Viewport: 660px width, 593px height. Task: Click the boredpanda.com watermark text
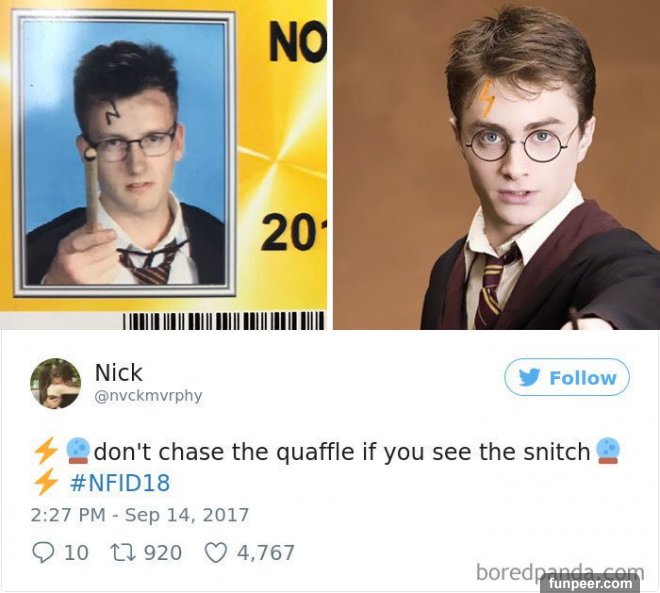560,572
